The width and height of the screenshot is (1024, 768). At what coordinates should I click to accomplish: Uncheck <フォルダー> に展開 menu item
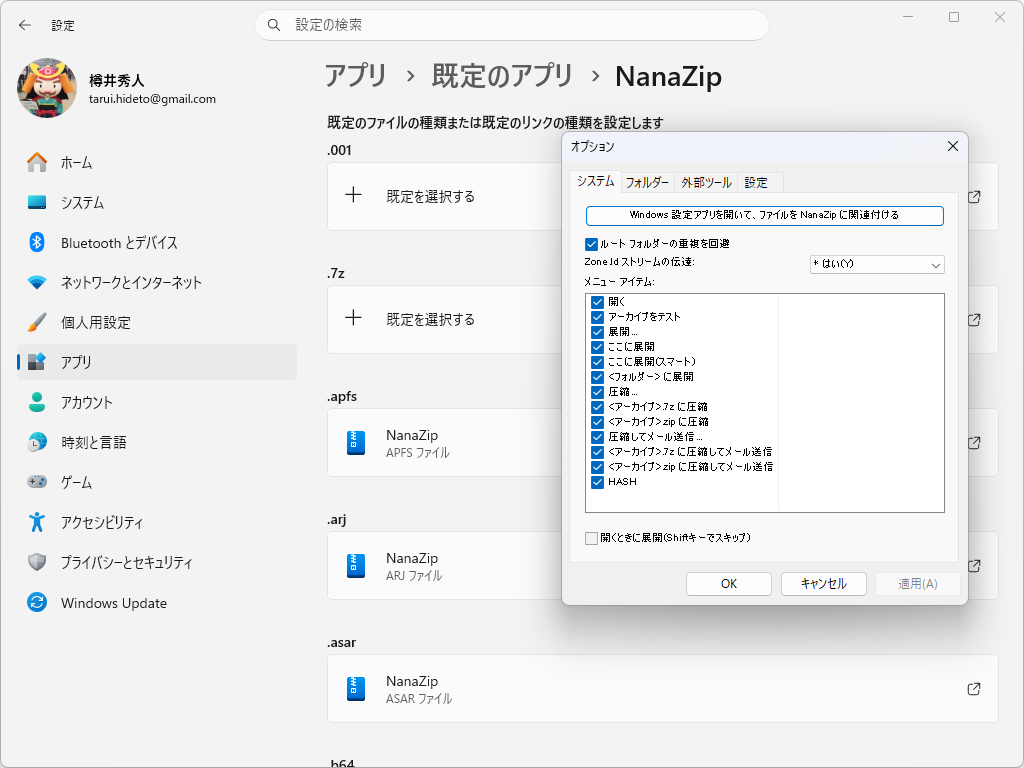597,377
